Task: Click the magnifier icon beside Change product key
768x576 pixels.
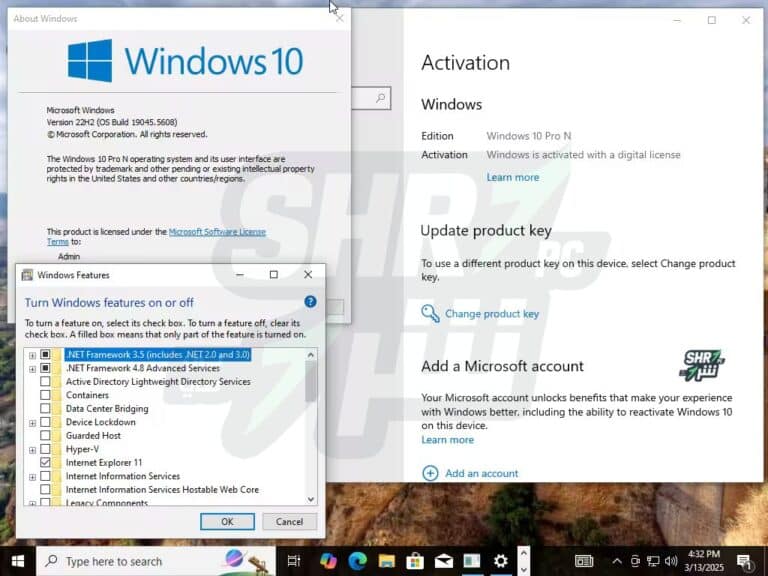Action: (430, 313)
